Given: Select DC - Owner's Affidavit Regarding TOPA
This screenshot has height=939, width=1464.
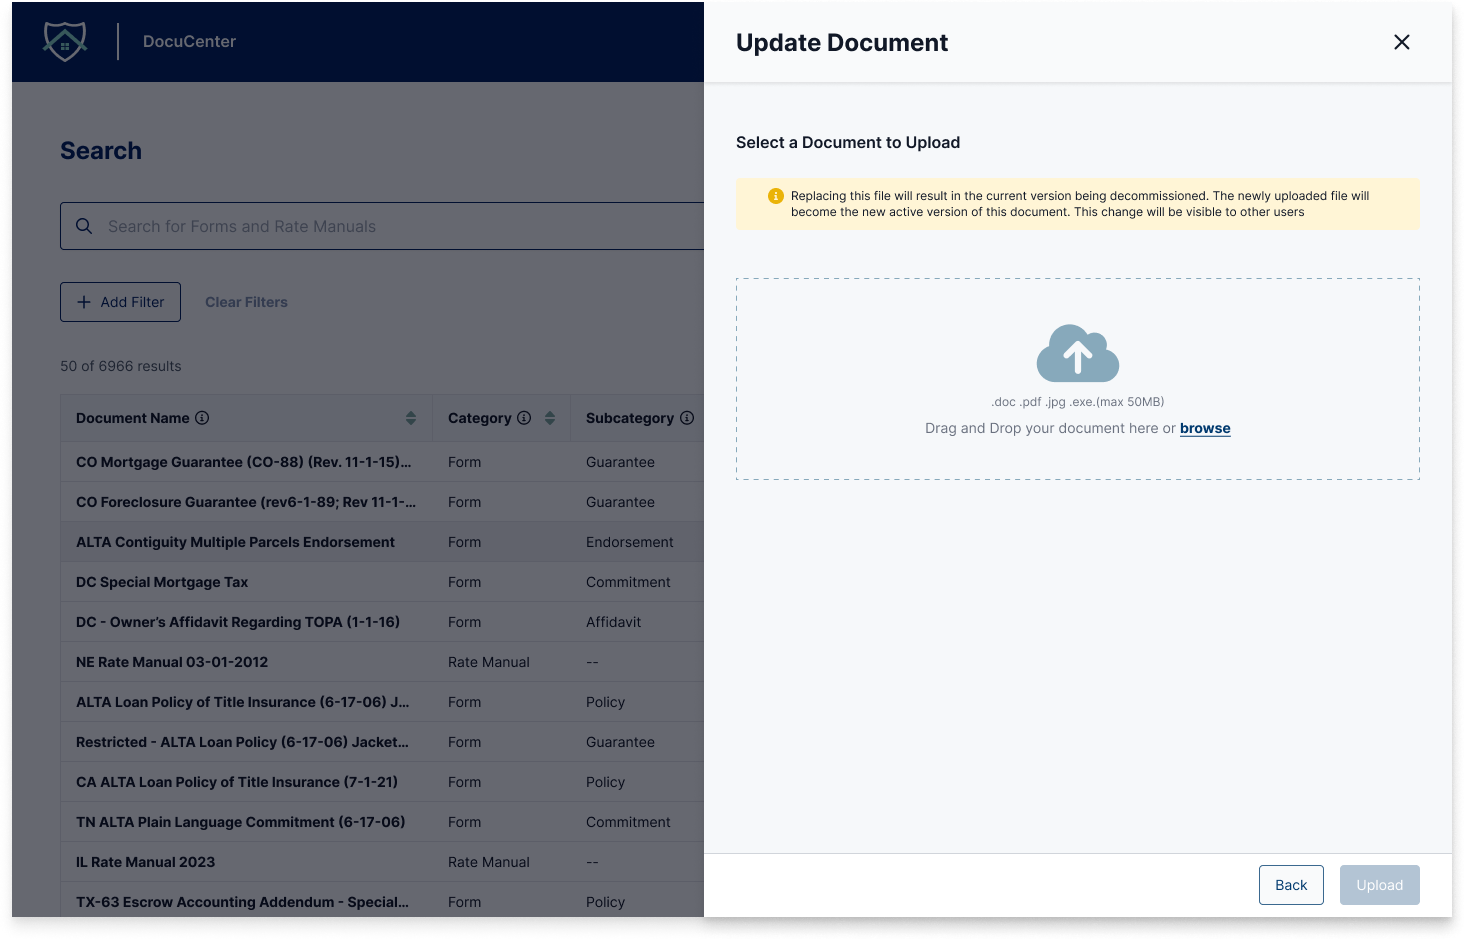Looking at the screenshot, I should [x=238, y=622].
